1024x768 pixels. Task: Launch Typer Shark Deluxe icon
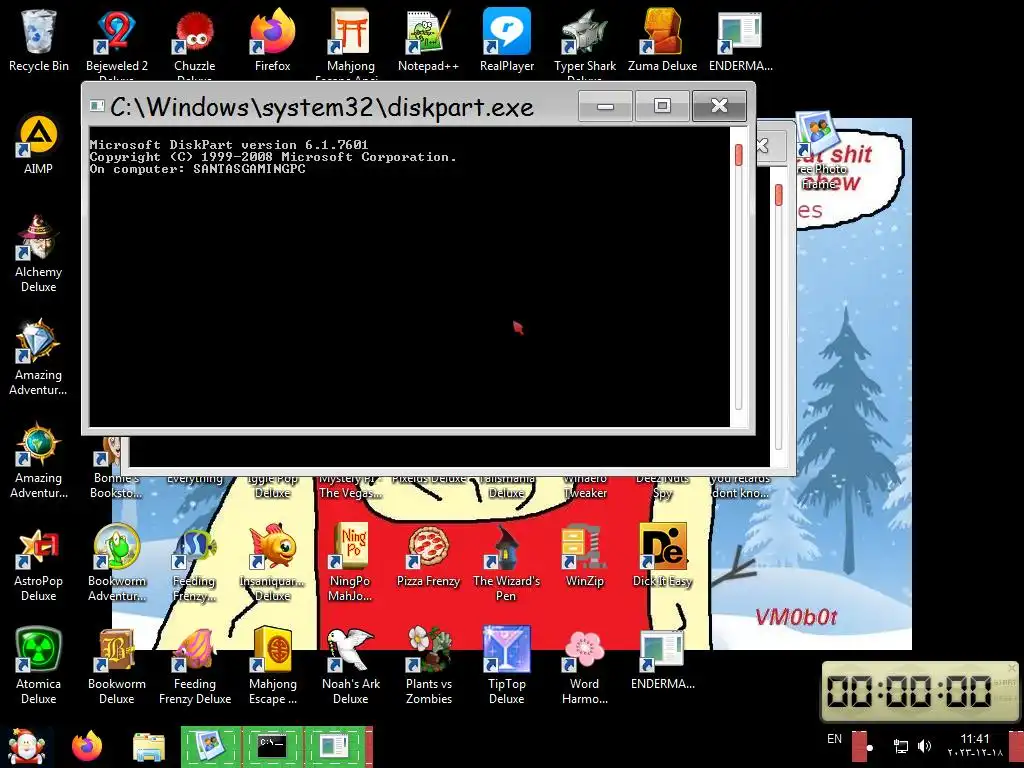584,40
